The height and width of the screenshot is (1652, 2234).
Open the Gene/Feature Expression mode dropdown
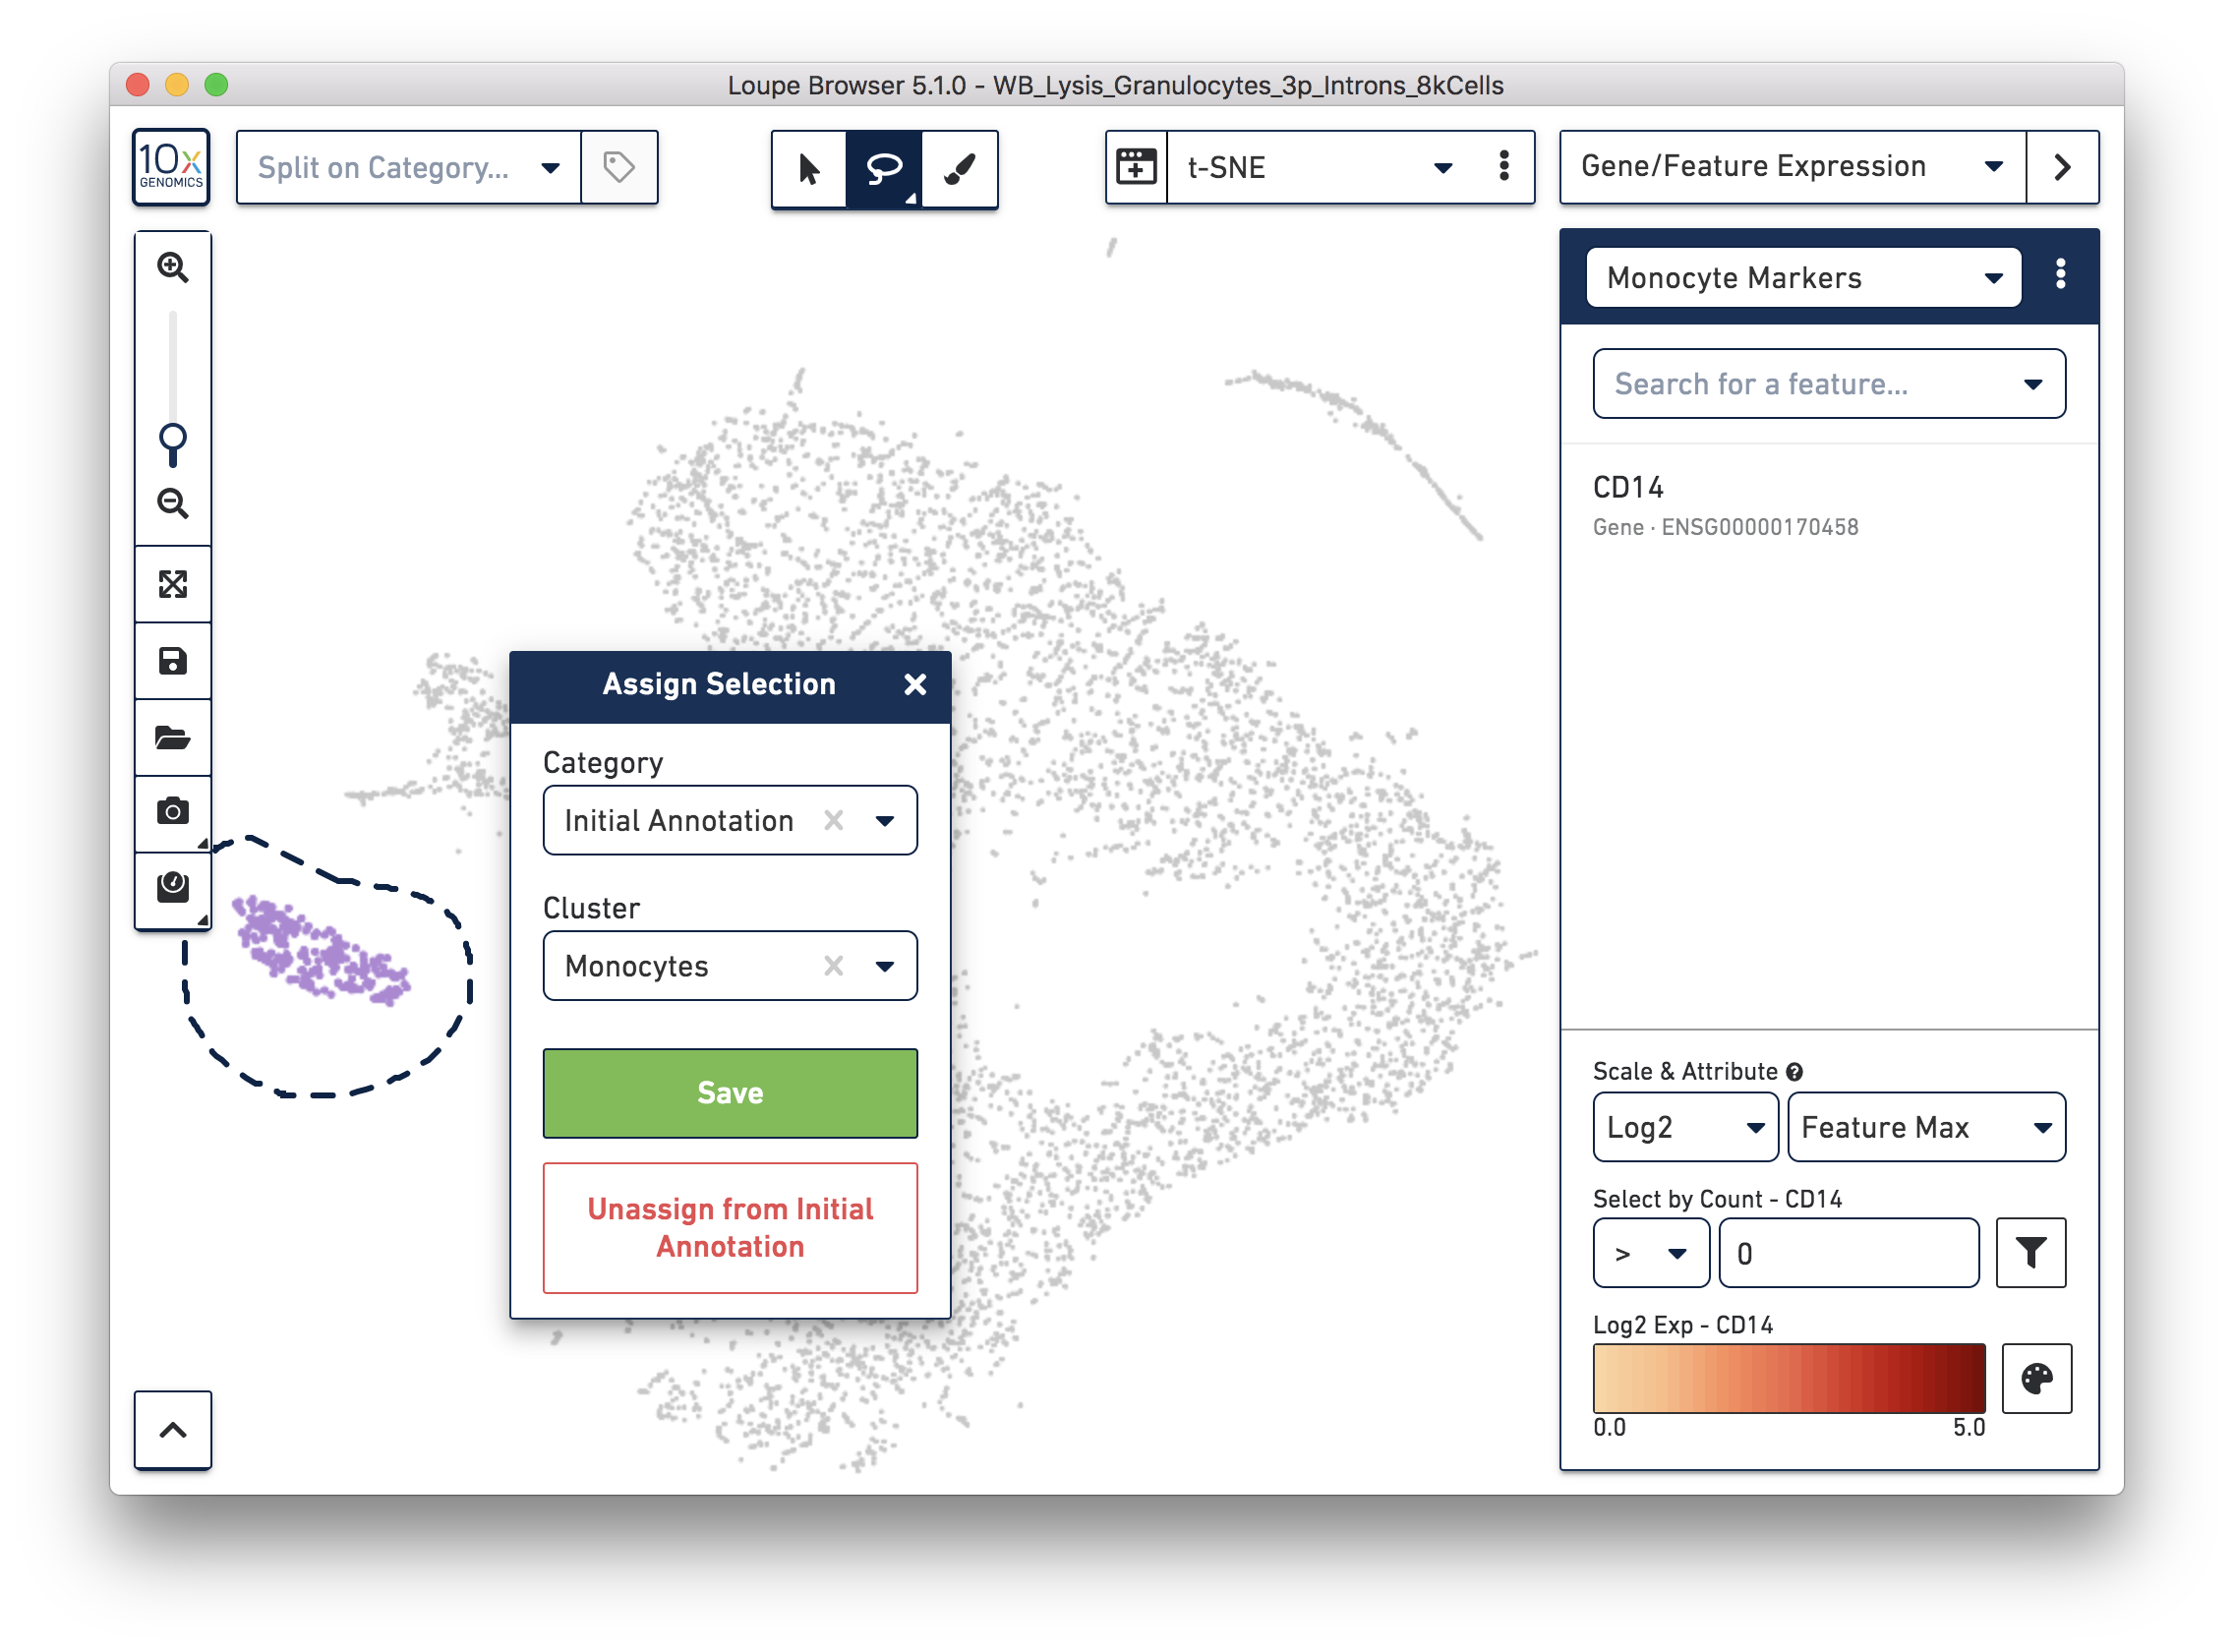1793,167
